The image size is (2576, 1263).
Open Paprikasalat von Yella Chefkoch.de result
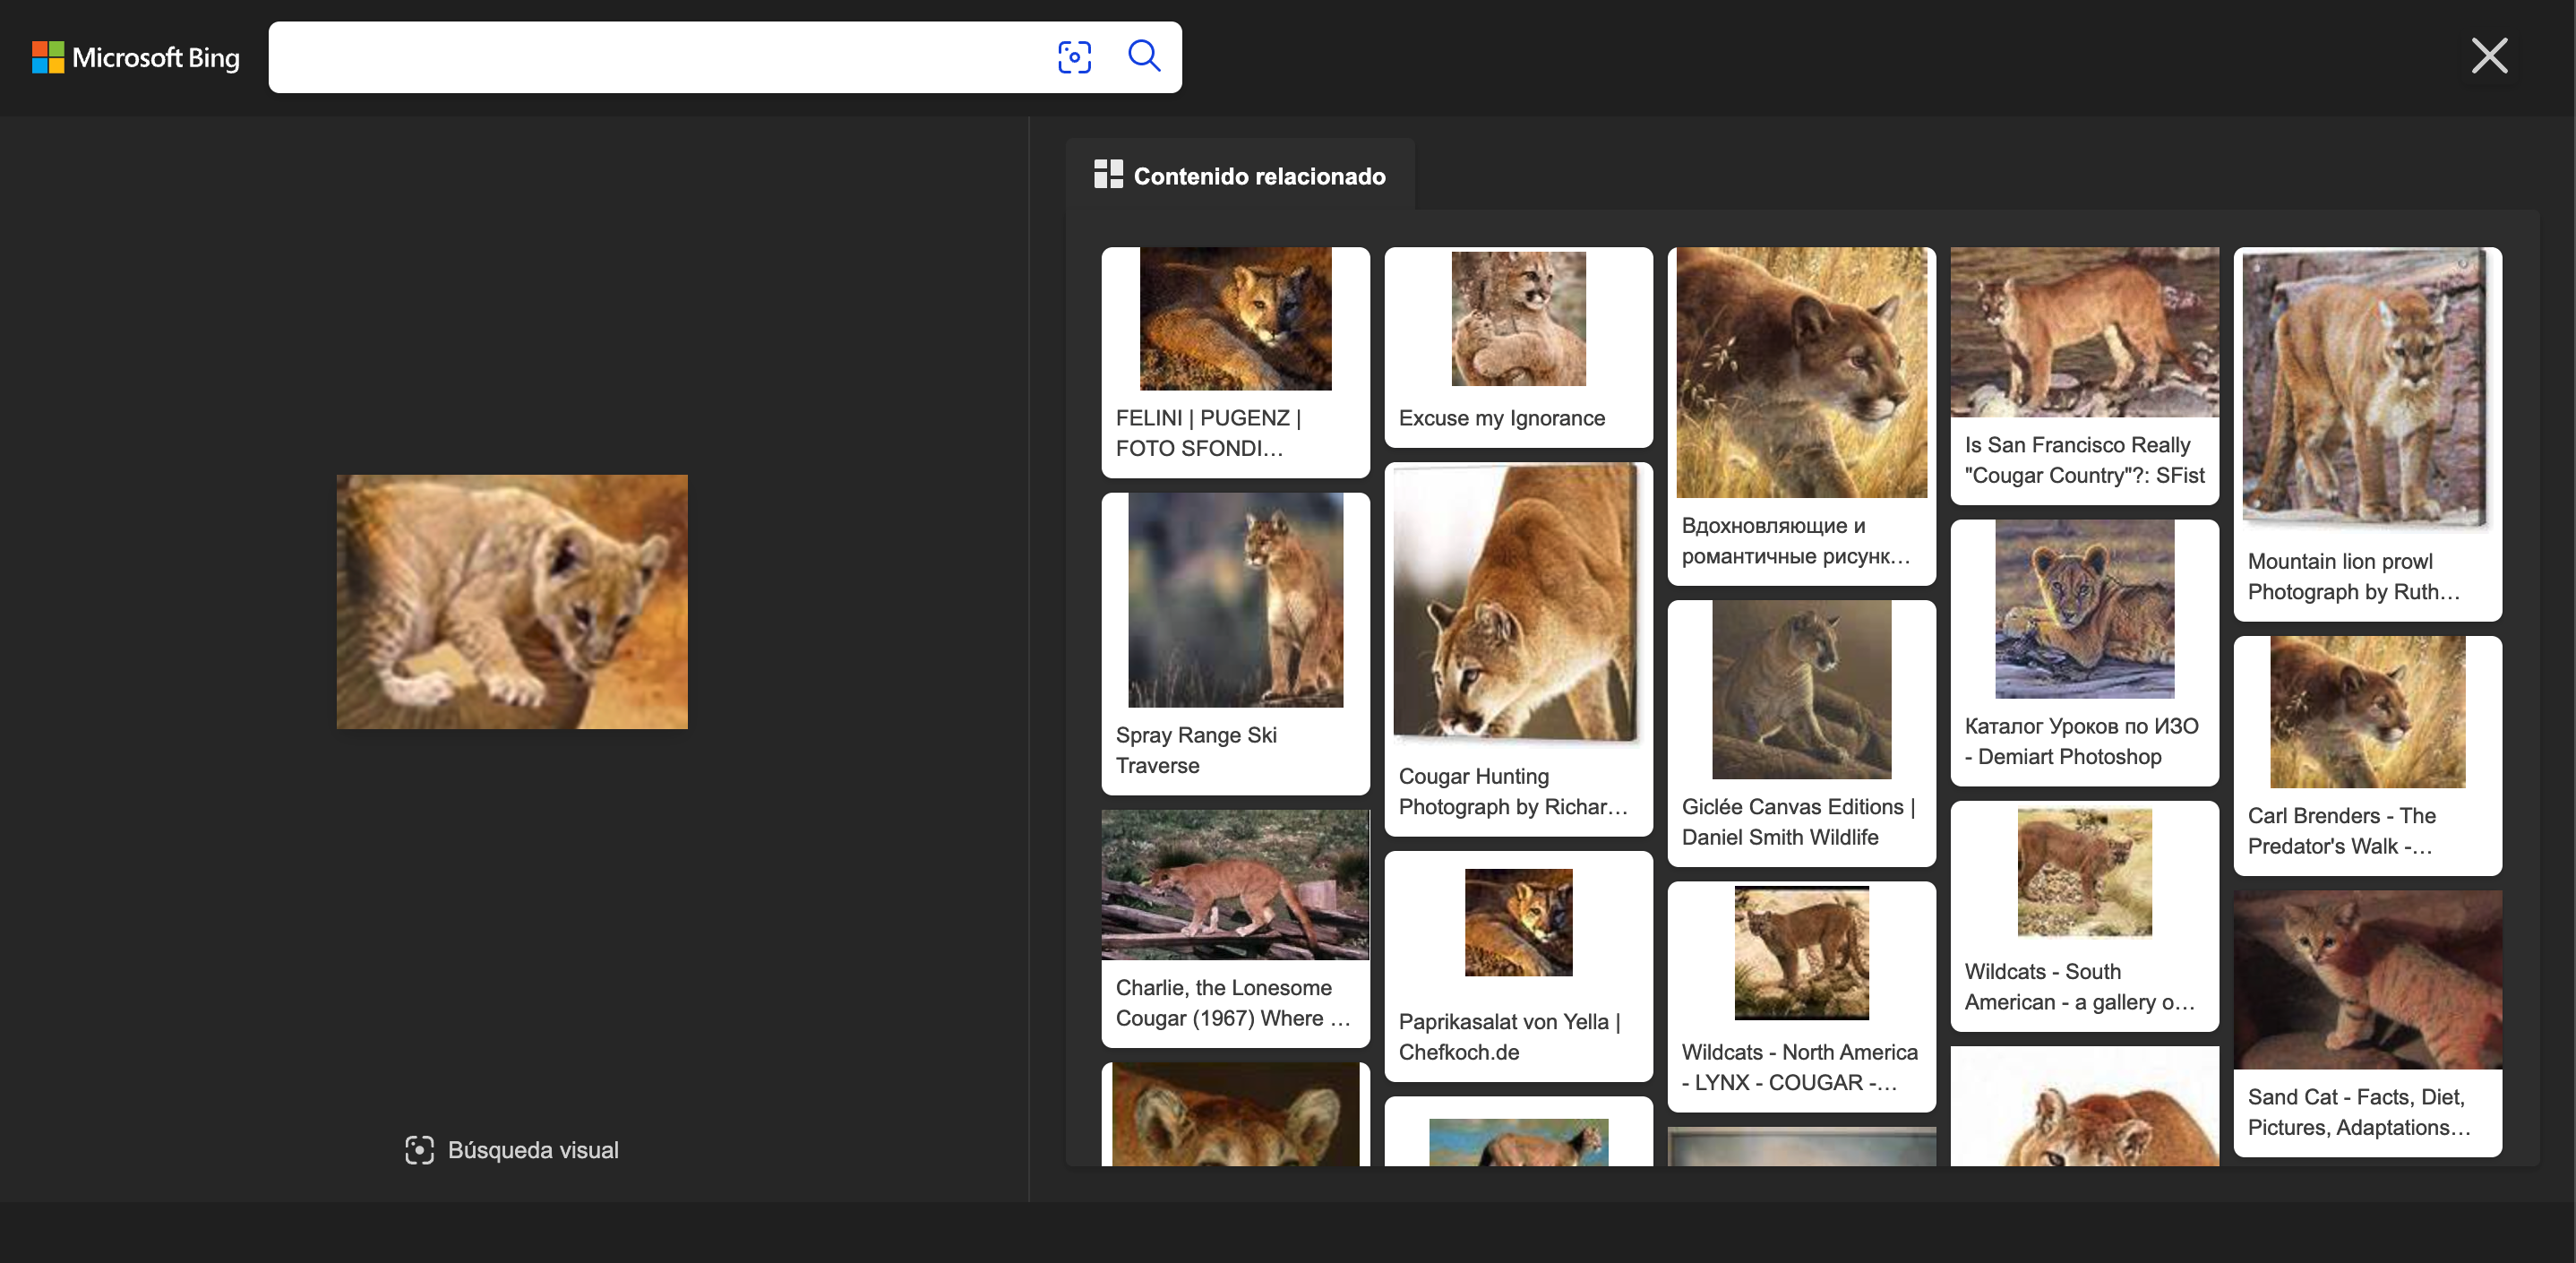1517,923
